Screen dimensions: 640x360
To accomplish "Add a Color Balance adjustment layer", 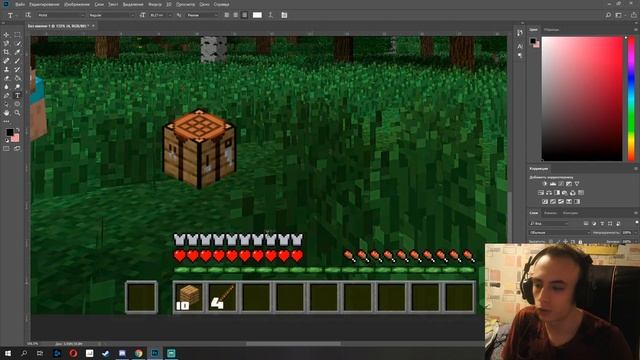I will coord(549,193).
